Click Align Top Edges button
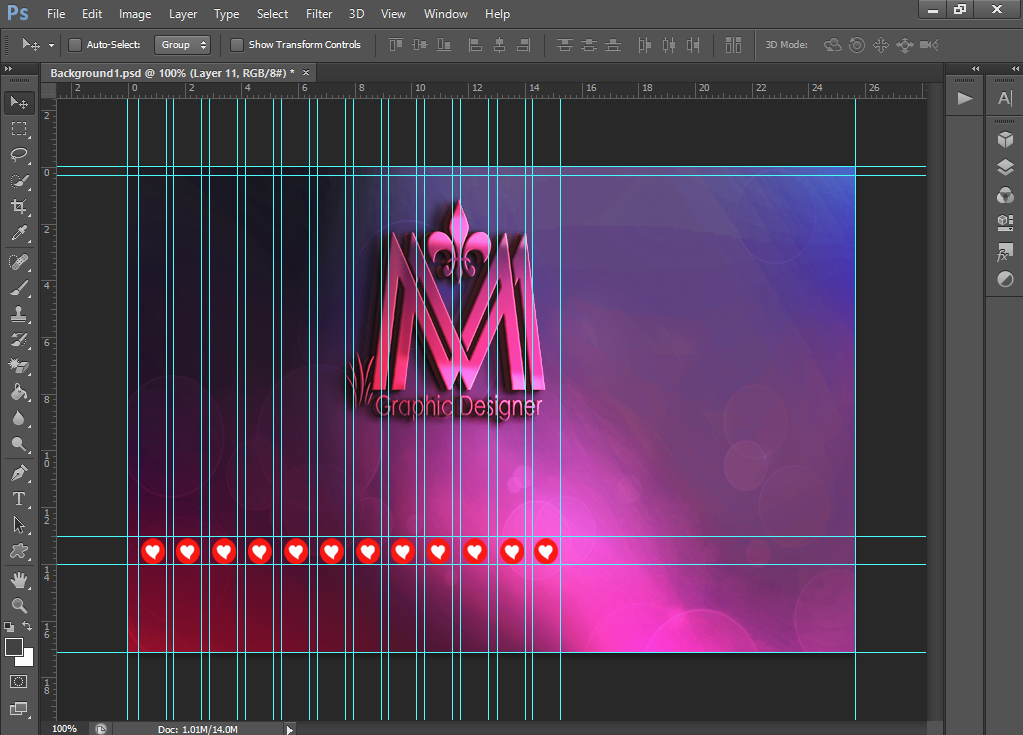The image size is (1023, 735). coord(396,45)
